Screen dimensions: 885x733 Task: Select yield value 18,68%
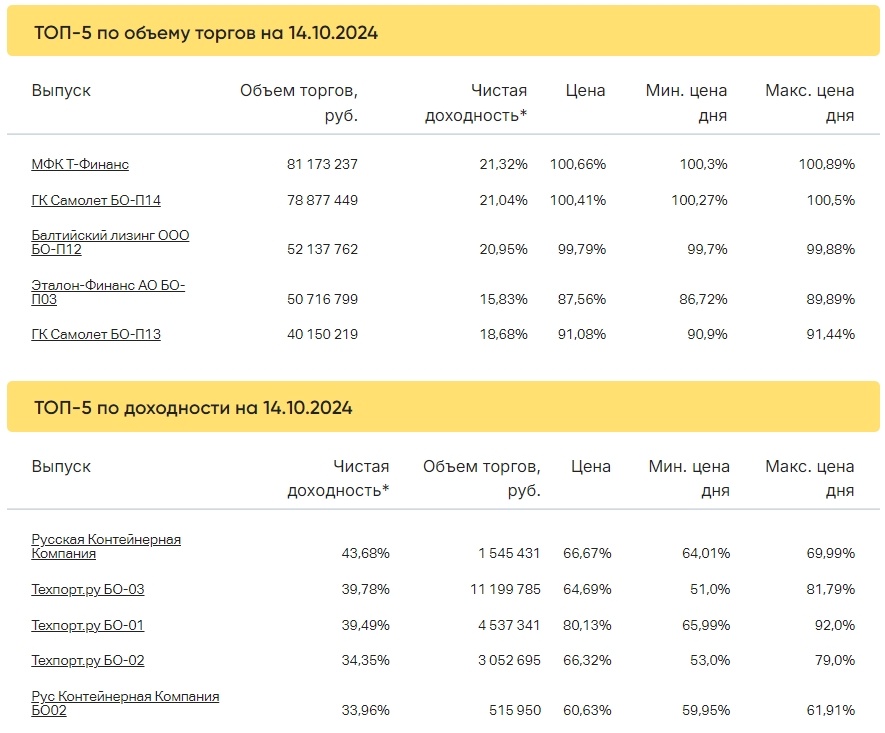click(x=503, y=335)
